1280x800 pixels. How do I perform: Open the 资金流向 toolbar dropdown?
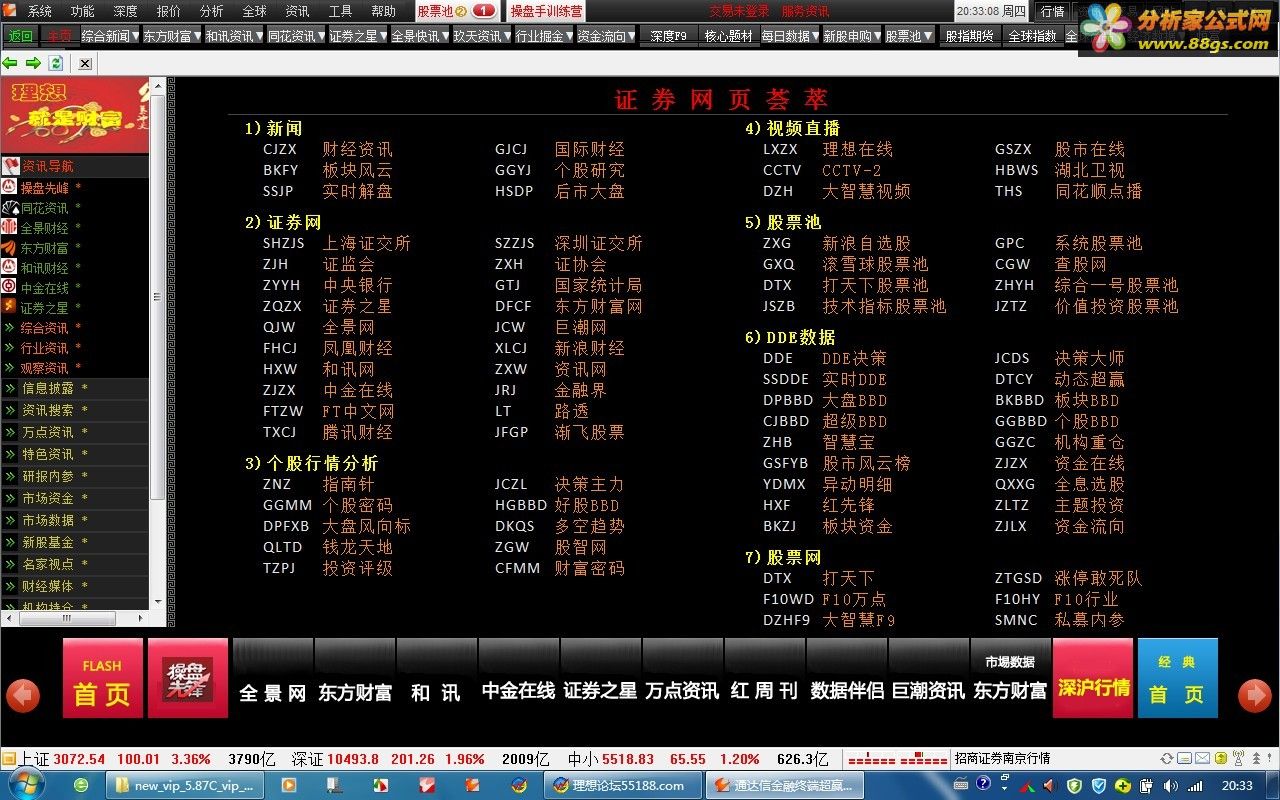tap(604, 35)
